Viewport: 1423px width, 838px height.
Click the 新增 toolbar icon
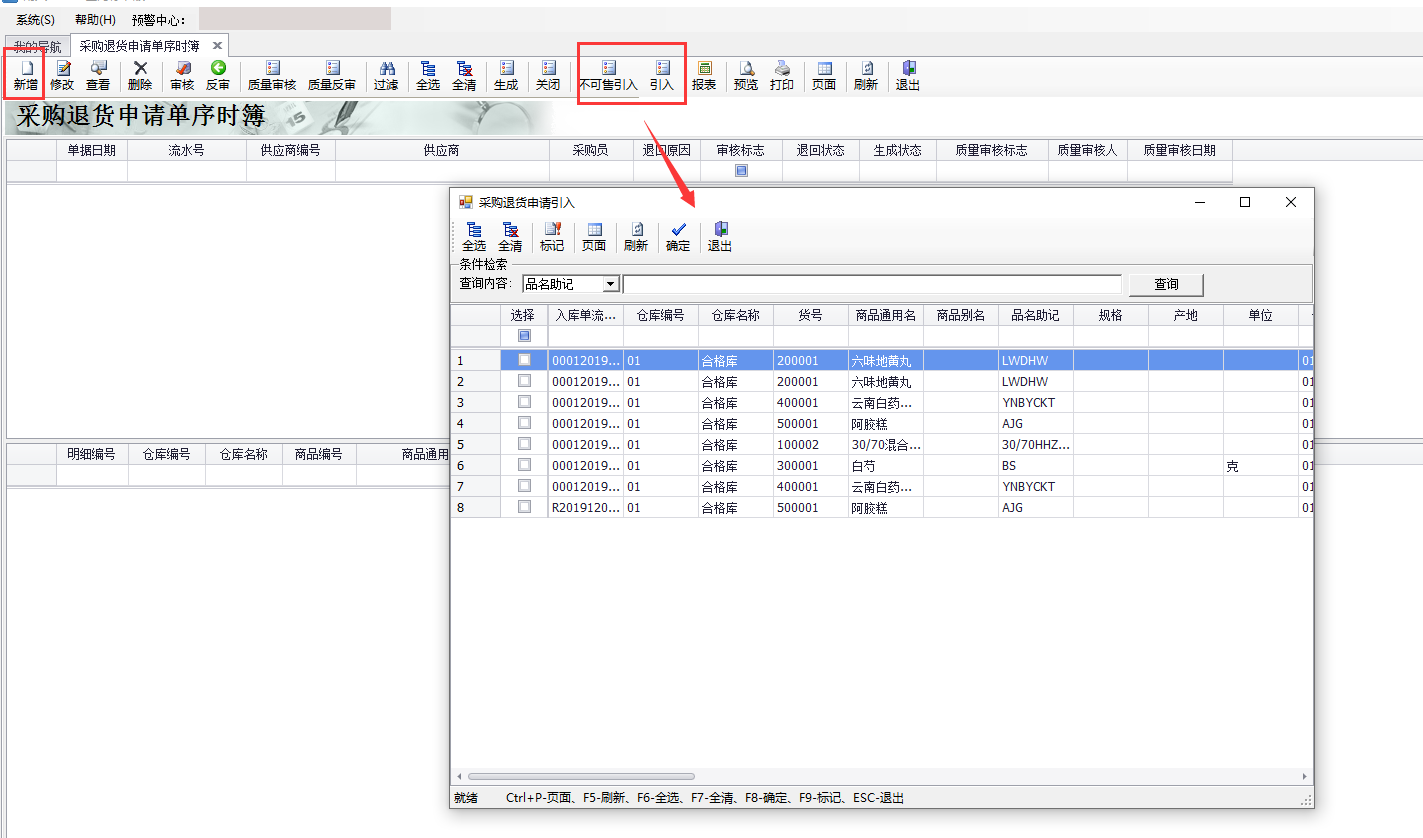(x=26, y=76)
